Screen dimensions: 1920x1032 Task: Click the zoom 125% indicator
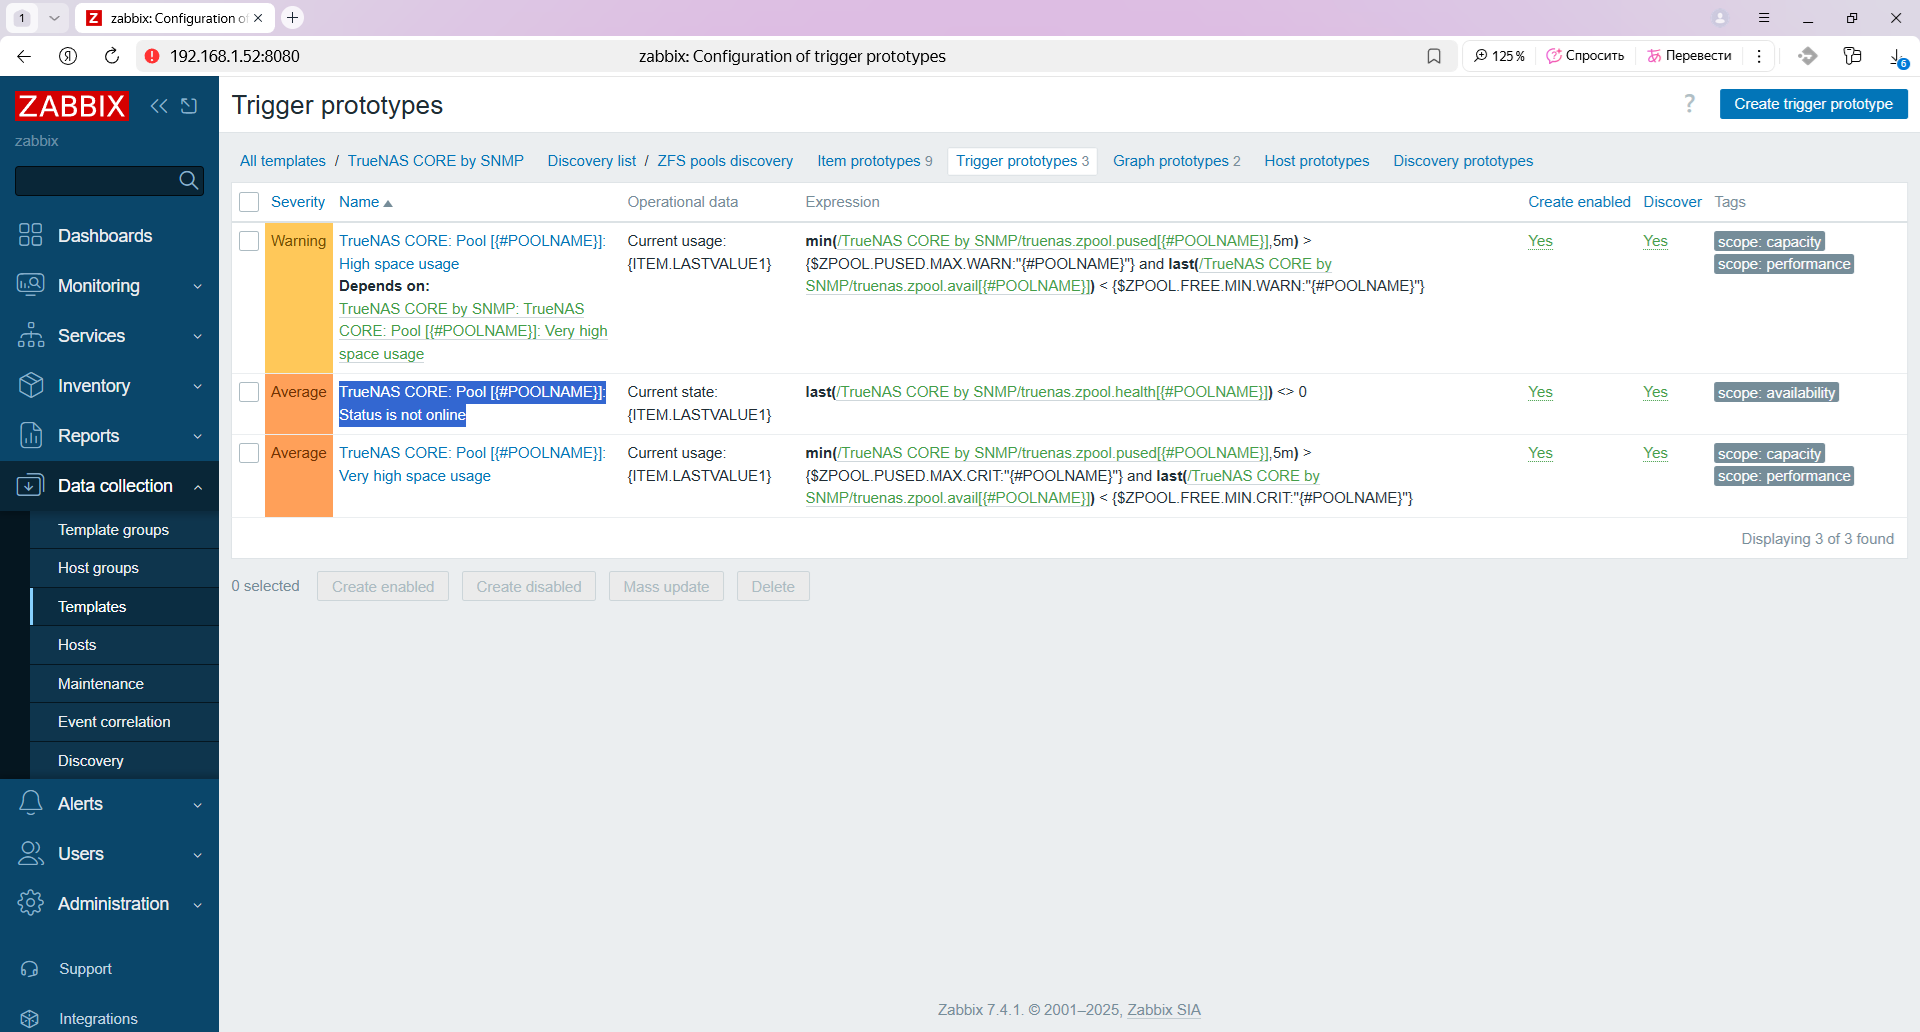point(1499,56)
